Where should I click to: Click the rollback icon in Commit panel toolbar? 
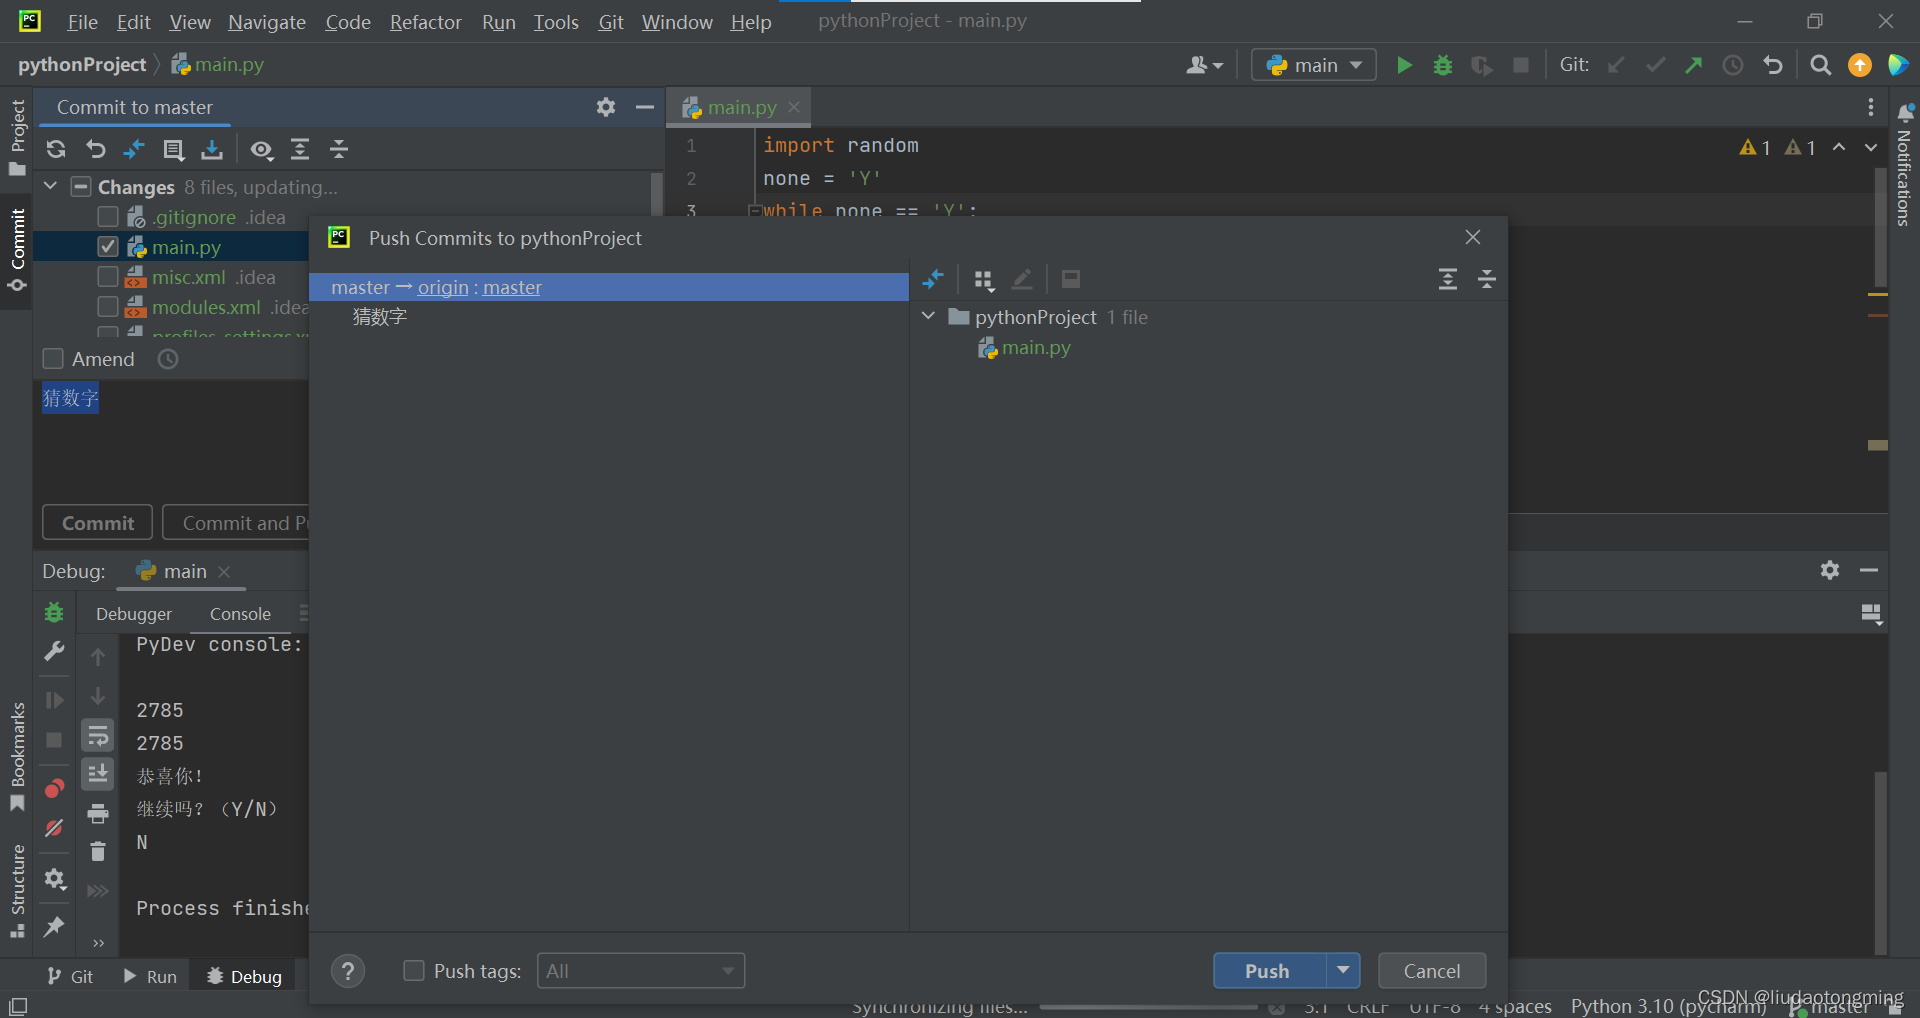click(x=95, y=149)
